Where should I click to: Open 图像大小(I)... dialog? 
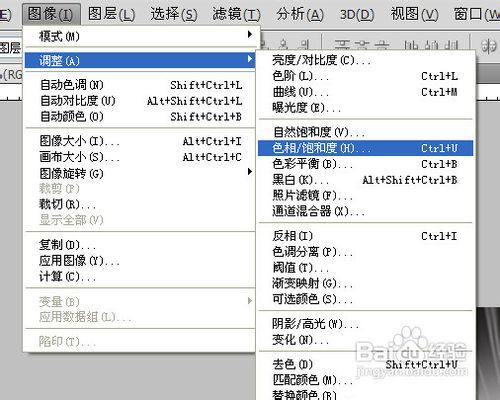[x=140, y=141]
